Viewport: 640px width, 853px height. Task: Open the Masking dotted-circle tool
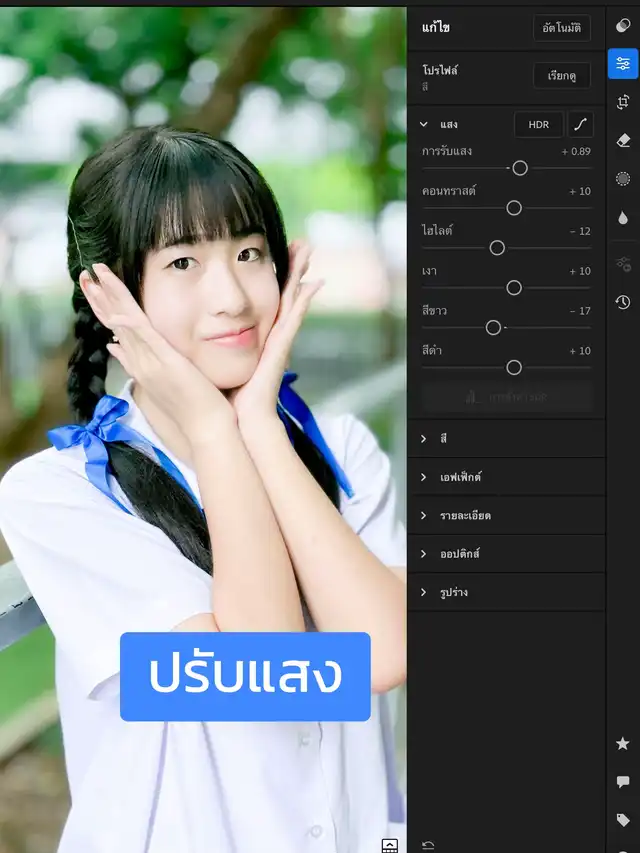click(623, 179)
